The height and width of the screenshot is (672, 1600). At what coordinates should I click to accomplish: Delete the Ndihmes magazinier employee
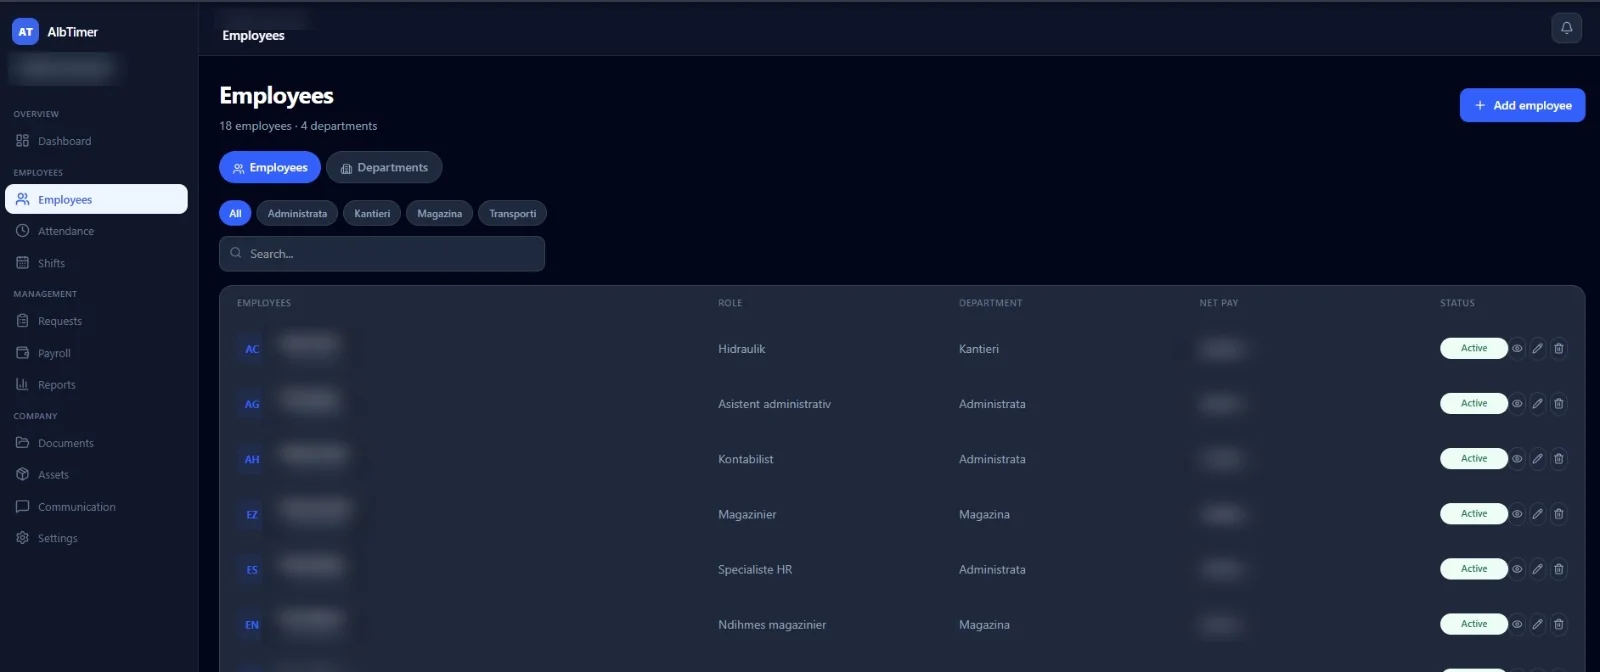tap(1559, 624)
